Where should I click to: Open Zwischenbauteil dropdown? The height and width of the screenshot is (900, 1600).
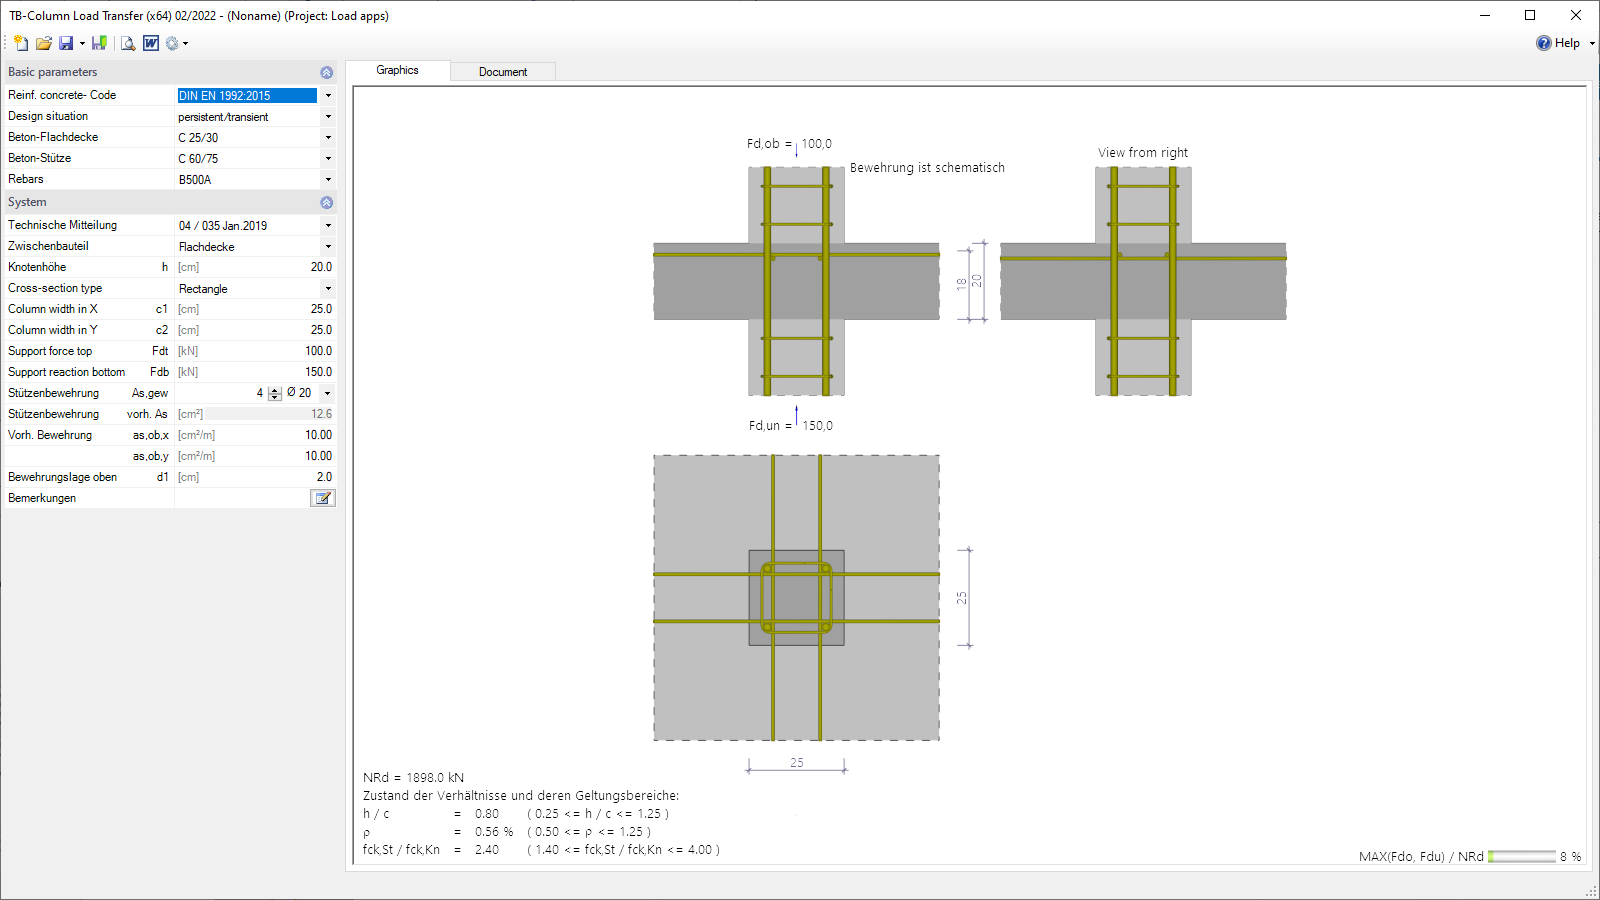point(328,246)
